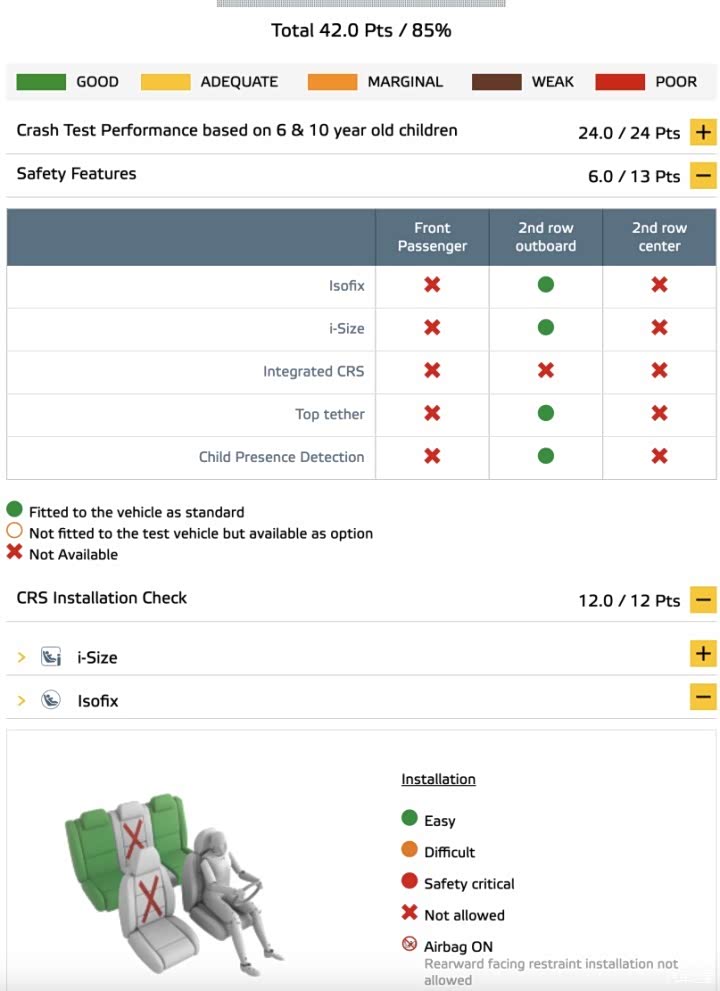
Task: Click the Integrated CRS row label
Action: [314, 371]
